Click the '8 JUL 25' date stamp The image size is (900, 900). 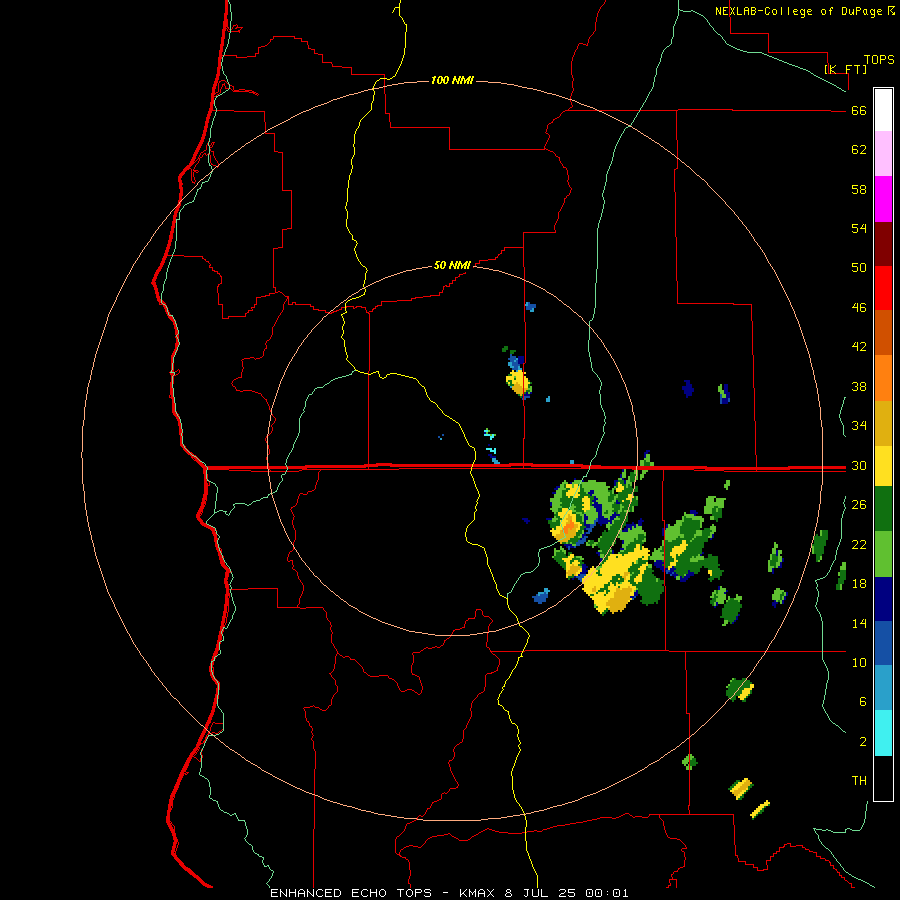point(541,893)
